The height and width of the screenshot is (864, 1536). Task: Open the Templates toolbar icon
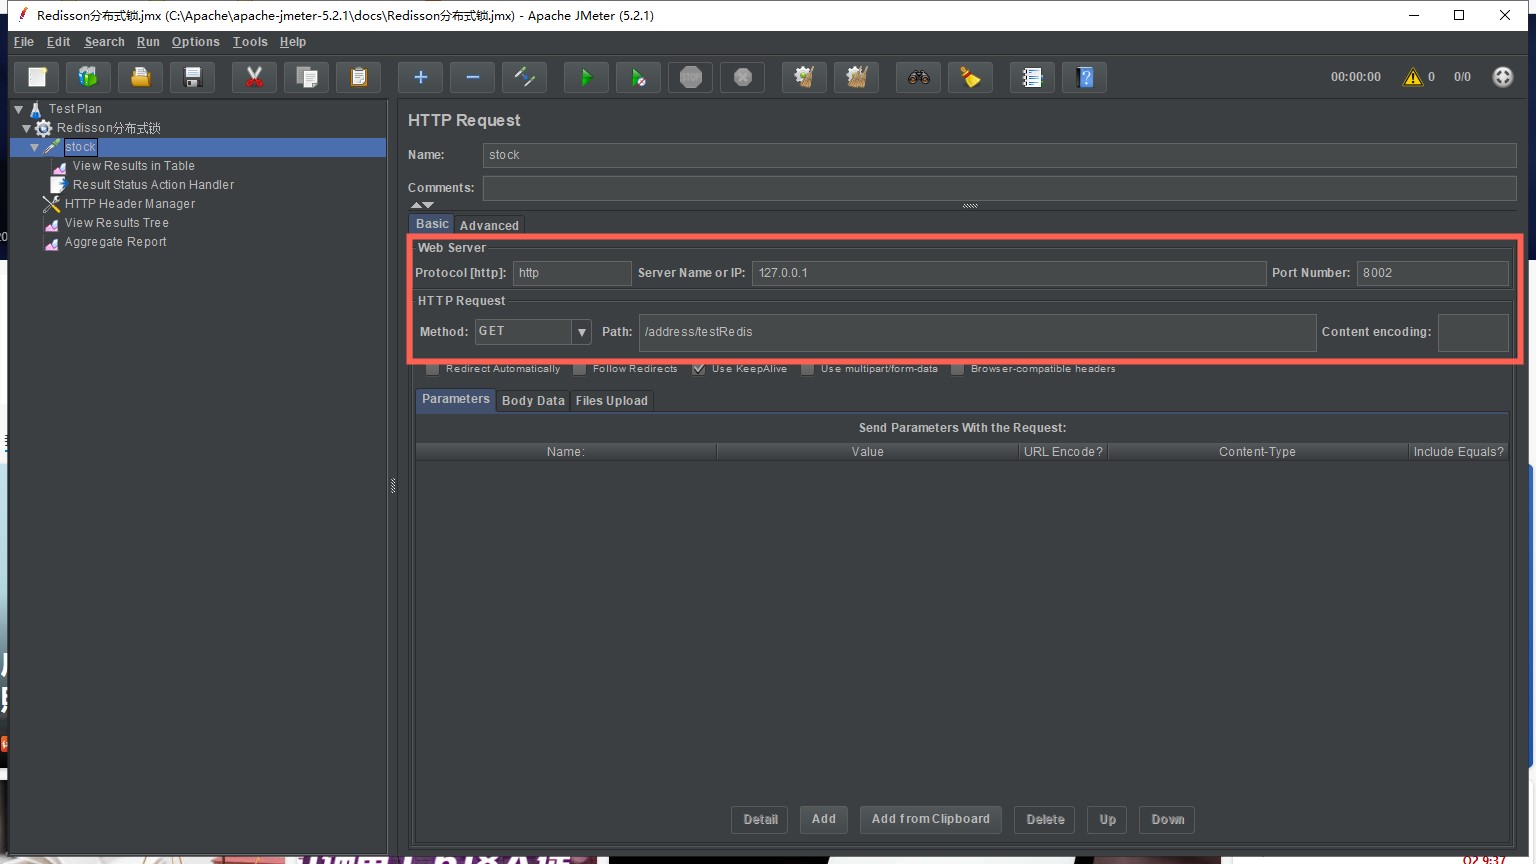point(89,77)
